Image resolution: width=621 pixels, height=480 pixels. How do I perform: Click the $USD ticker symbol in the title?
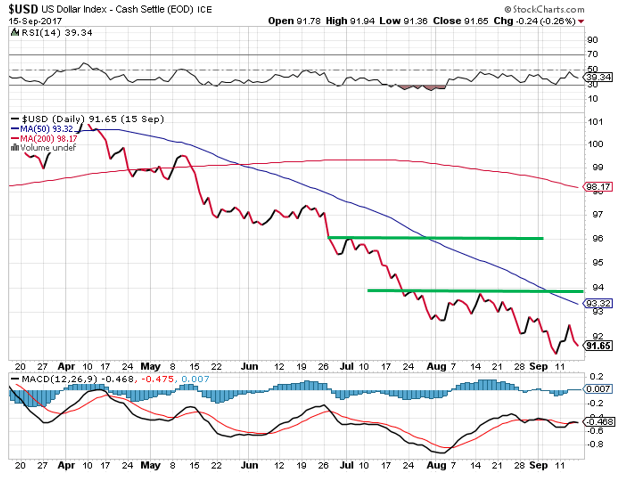click(24, 8)
